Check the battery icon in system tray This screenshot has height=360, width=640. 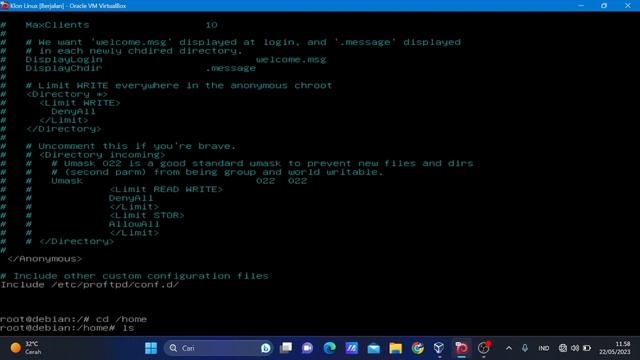coord(587,348)
